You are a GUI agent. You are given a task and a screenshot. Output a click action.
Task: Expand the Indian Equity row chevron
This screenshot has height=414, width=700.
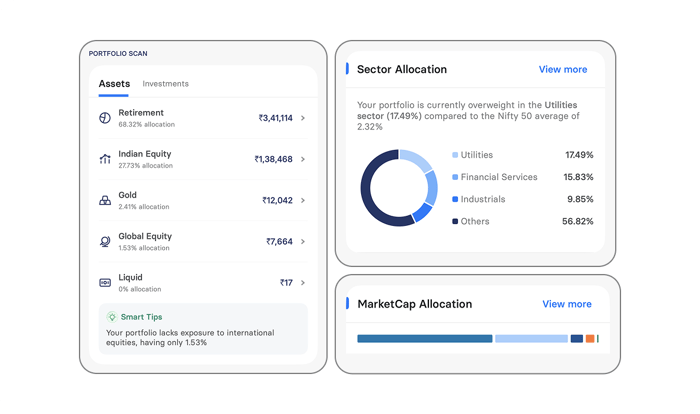point(303,159)
